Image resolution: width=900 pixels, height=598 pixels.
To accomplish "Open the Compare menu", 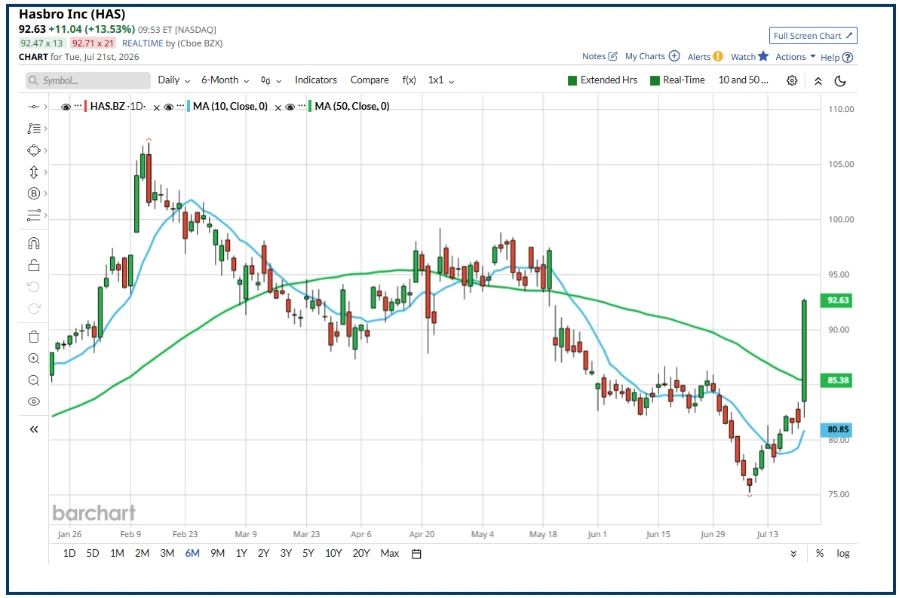I will click(370, 80).
